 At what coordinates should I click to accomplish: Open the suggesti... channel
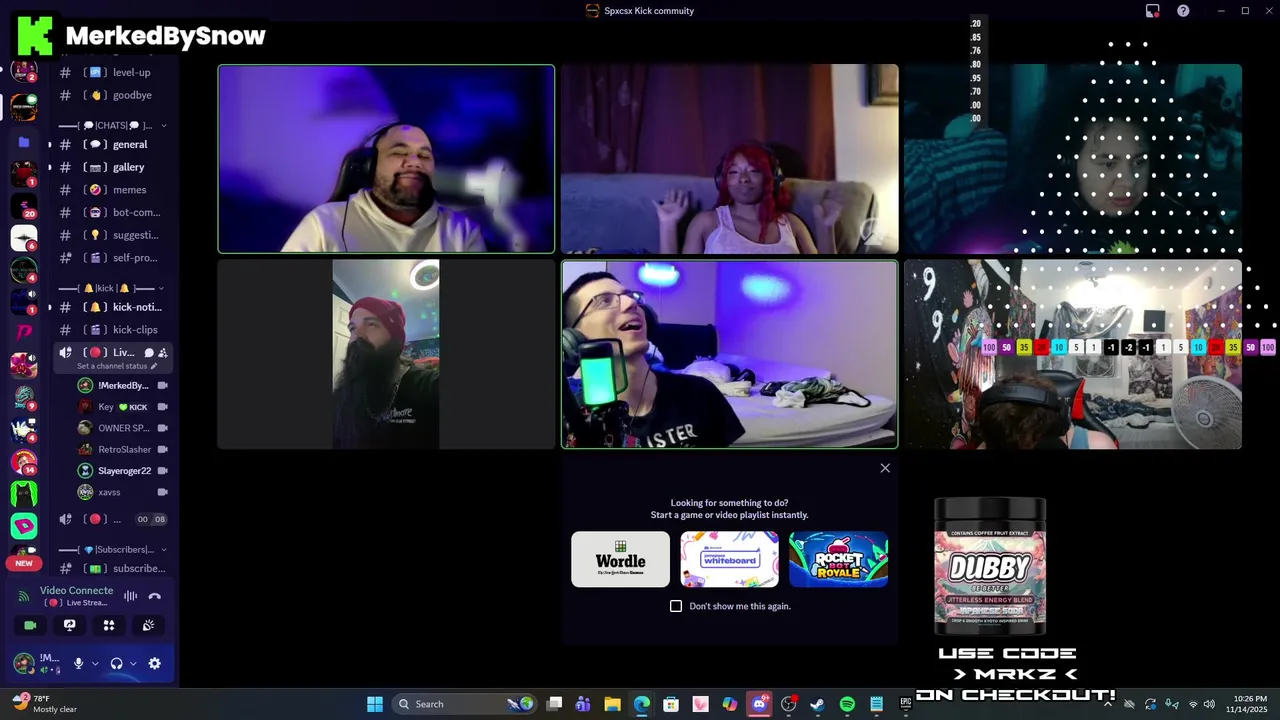tap(113, 235)
